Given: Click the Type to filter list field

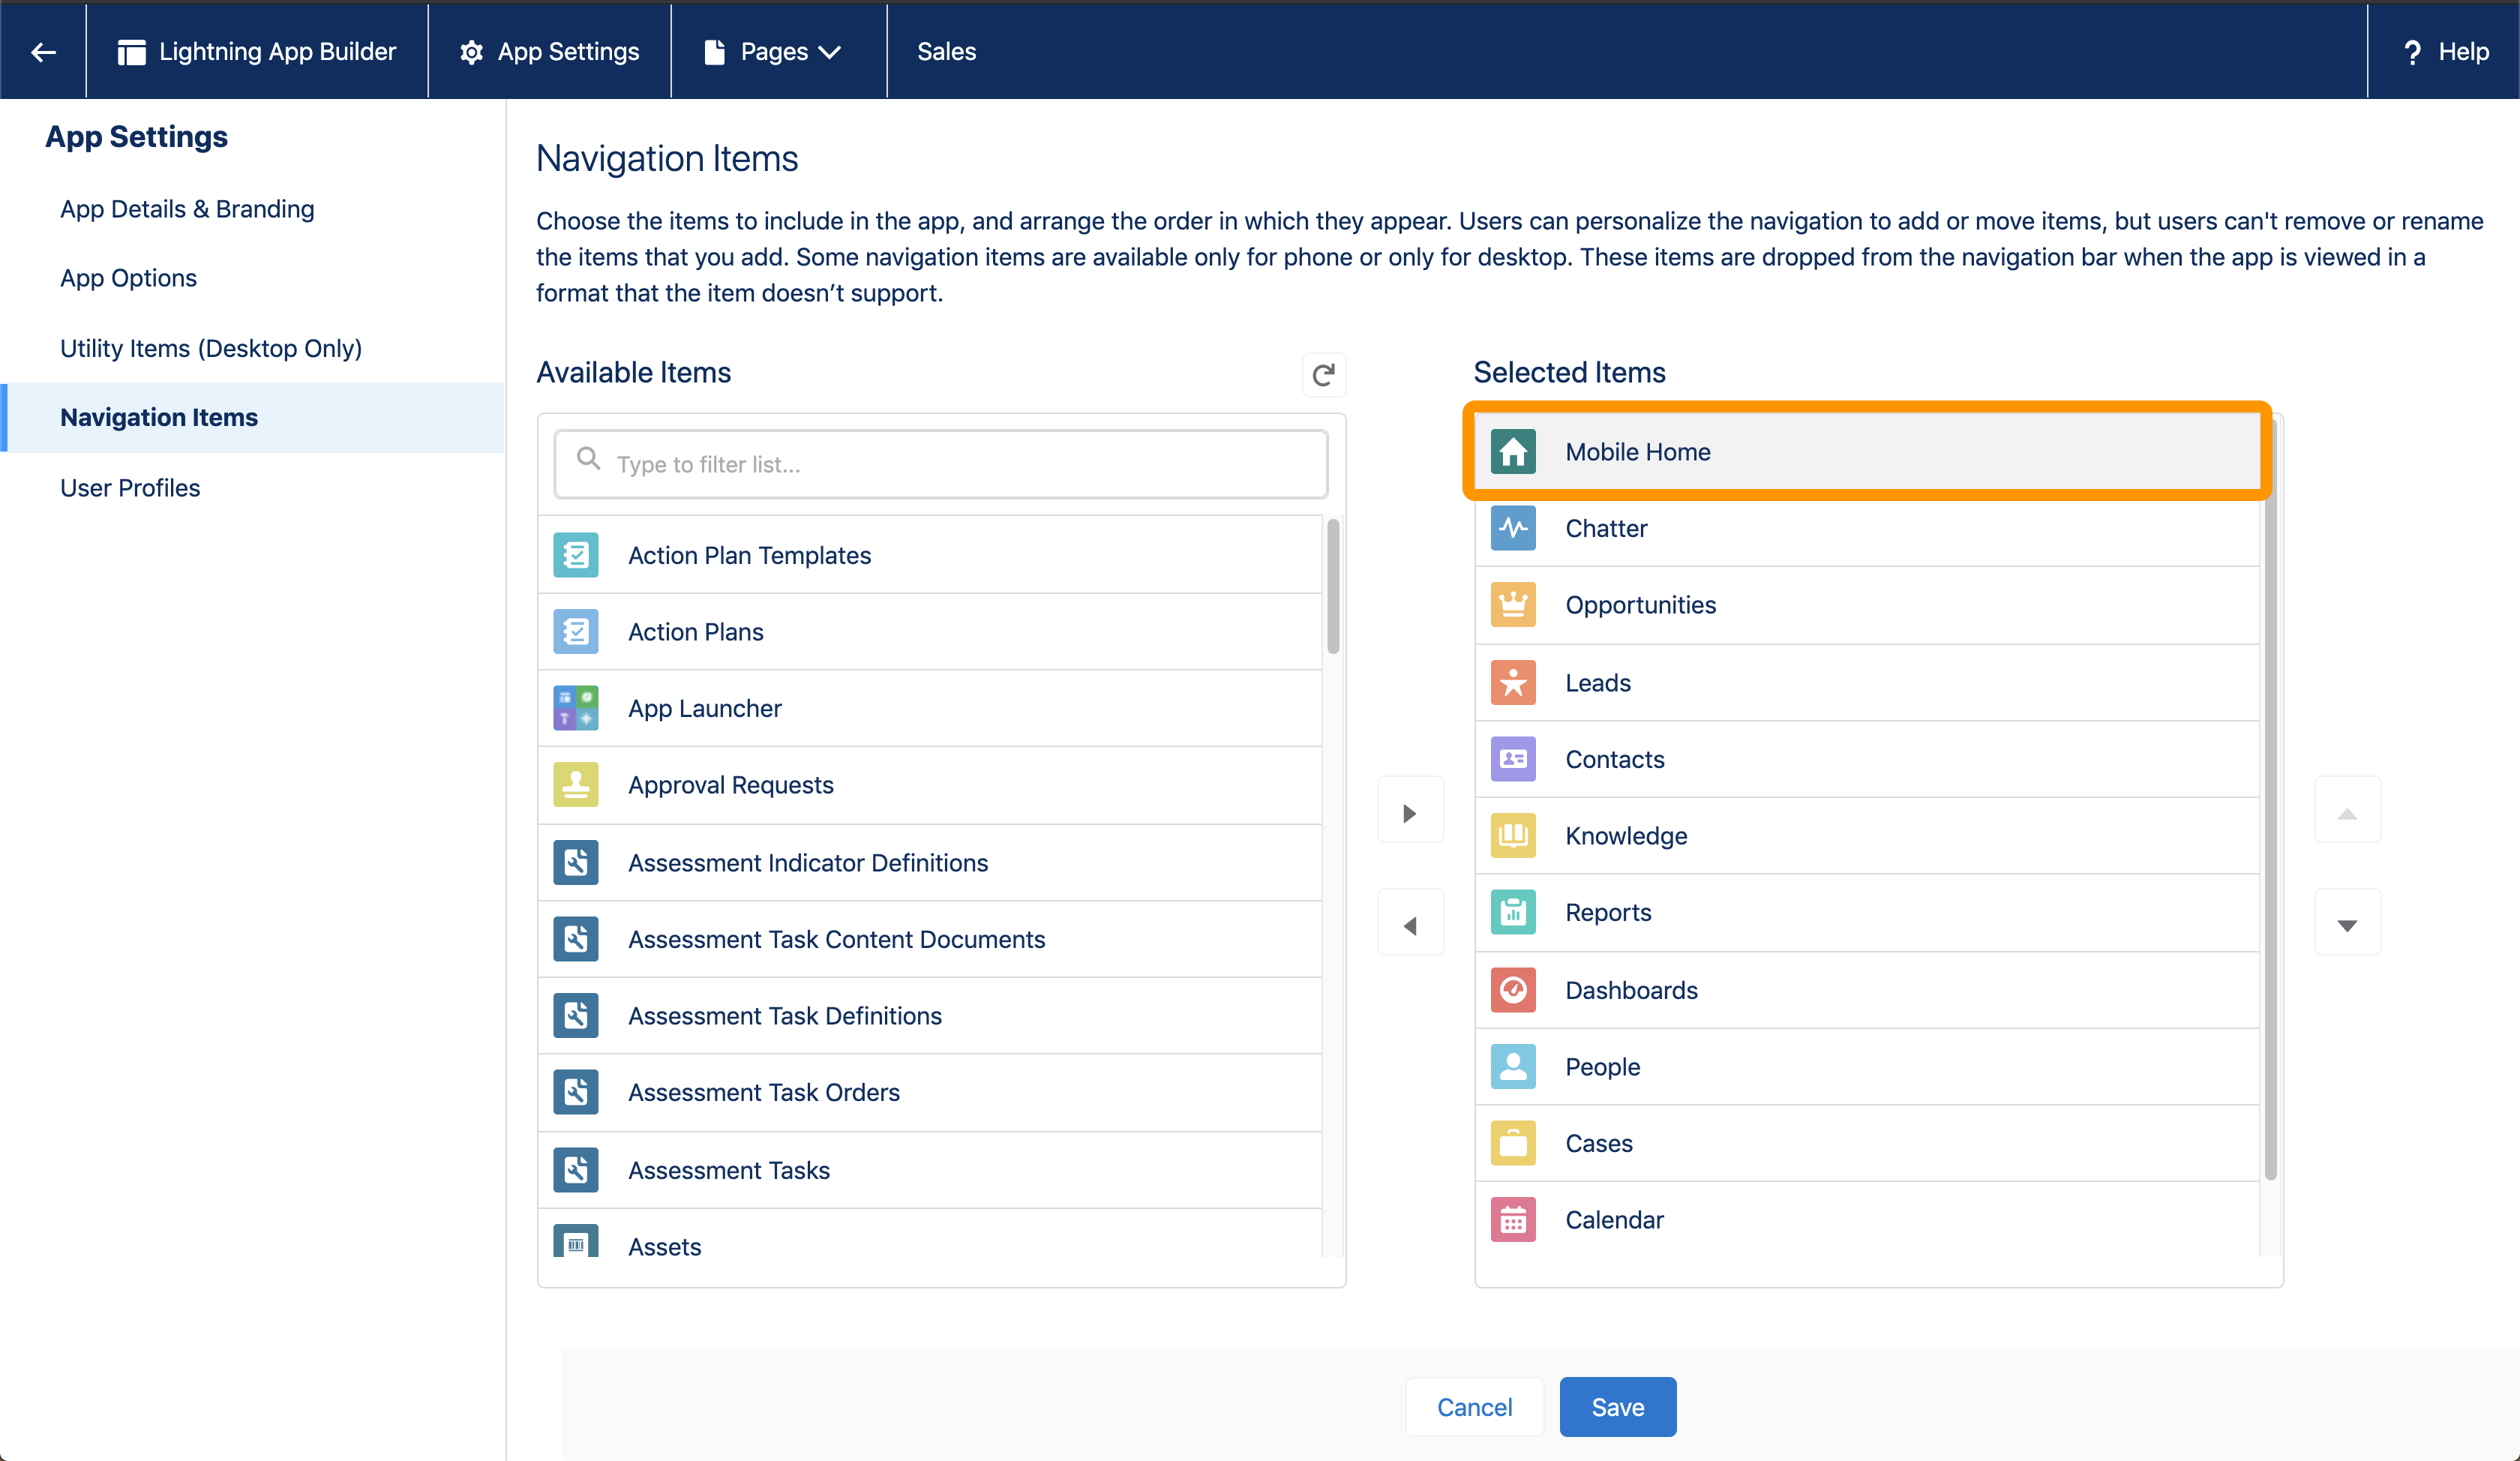Looking at the screenshot, I should point(941,464).
